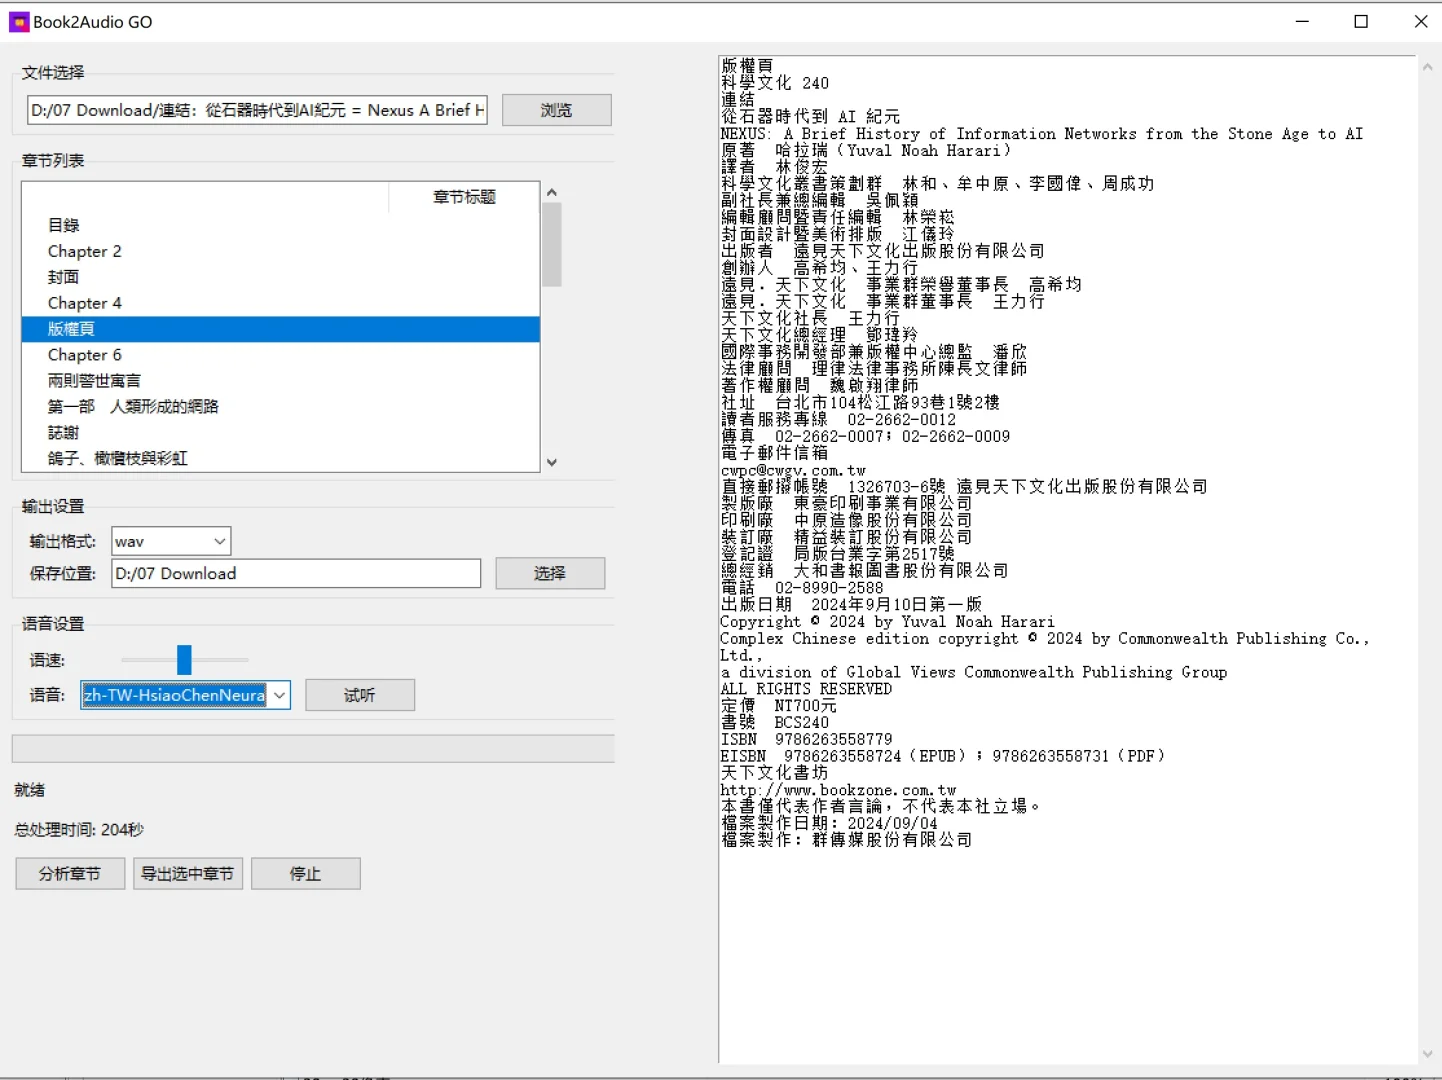This screenshot has height=1080, width=1442.
Task: Click the http://www.bookzone.com.tw URL text
Action: point(838,790)
